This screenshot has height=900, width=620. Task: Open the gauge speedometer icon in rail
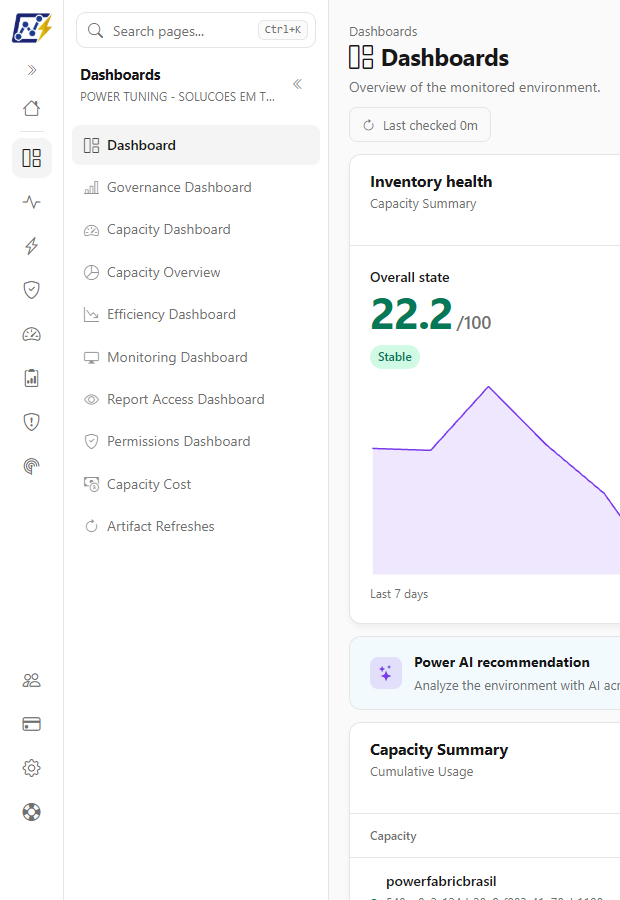[32, 334]
